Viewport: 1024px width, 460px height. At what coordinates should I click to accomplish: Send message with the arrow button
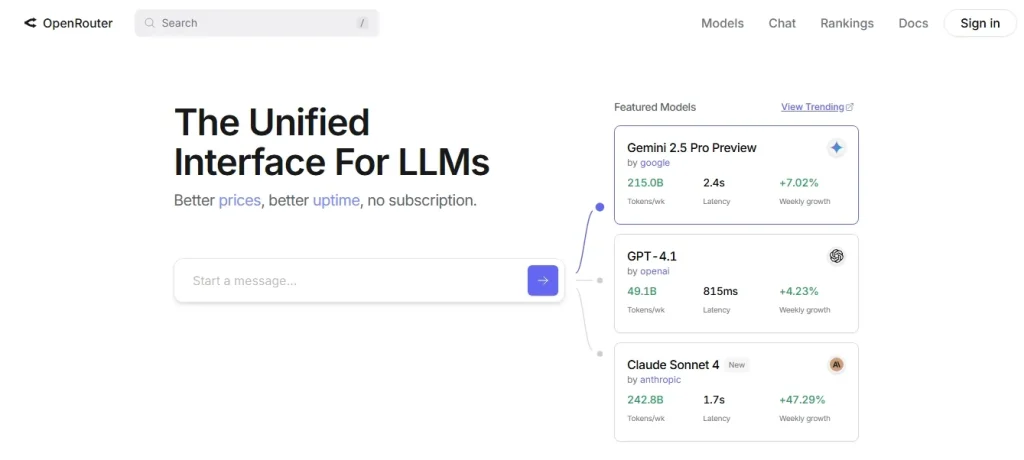[543, 280]
